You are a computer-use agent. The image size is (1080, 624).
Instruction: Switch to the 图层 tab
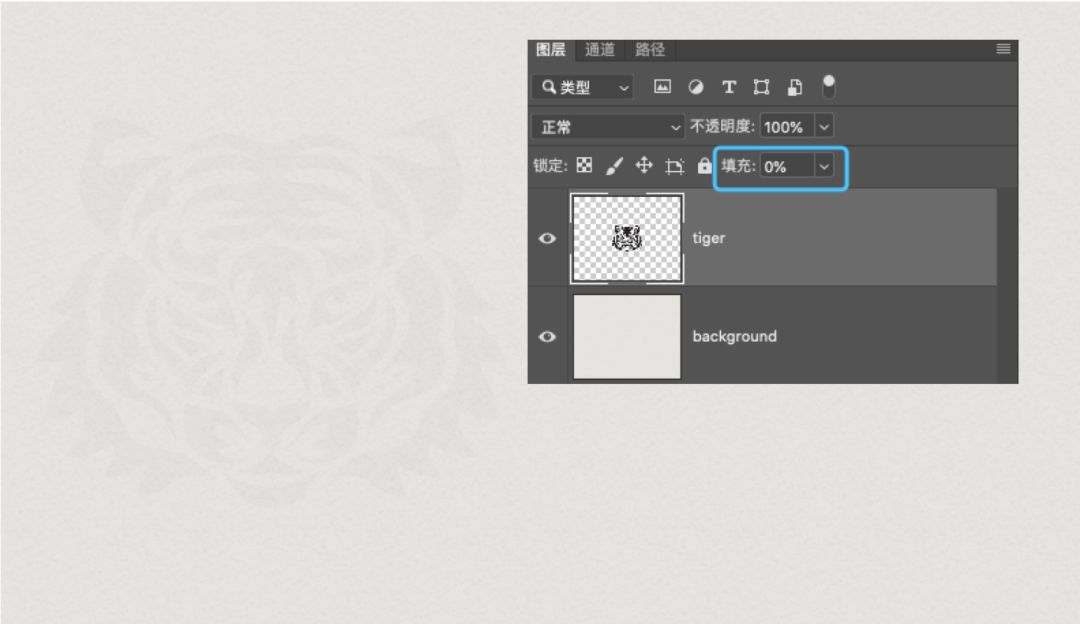(x=550, y=50)
